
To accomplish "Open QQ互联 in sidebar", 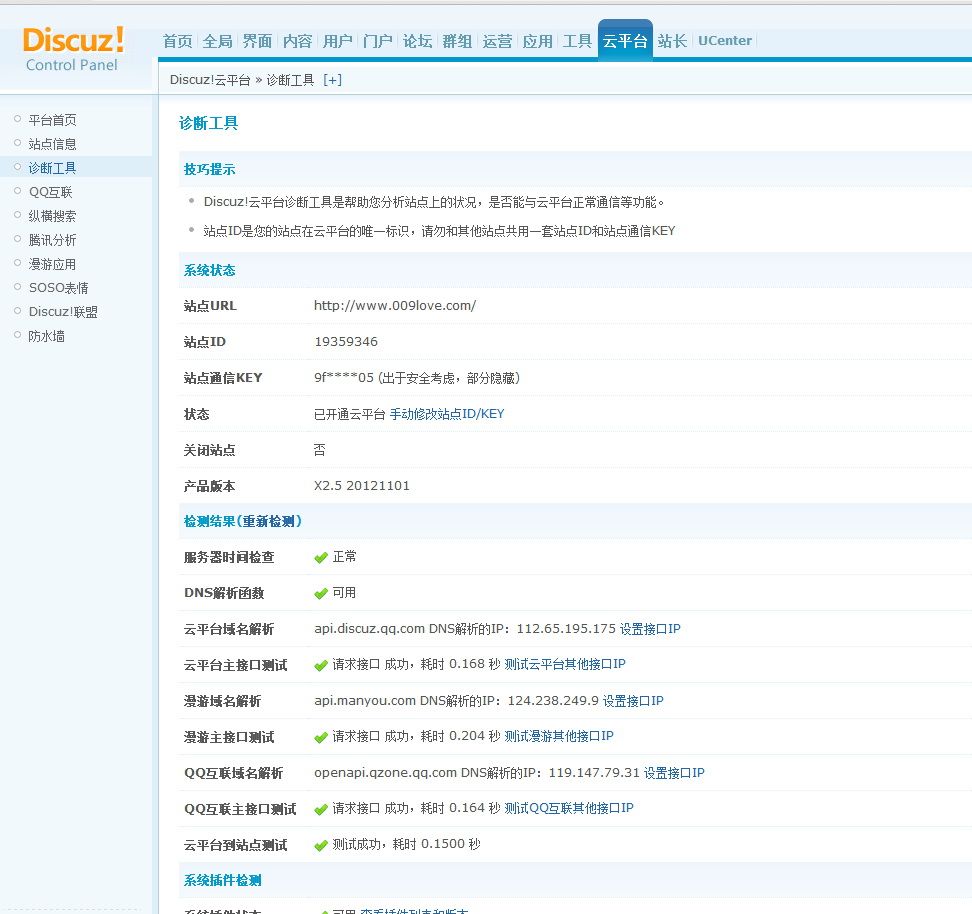I will point(51,192).
